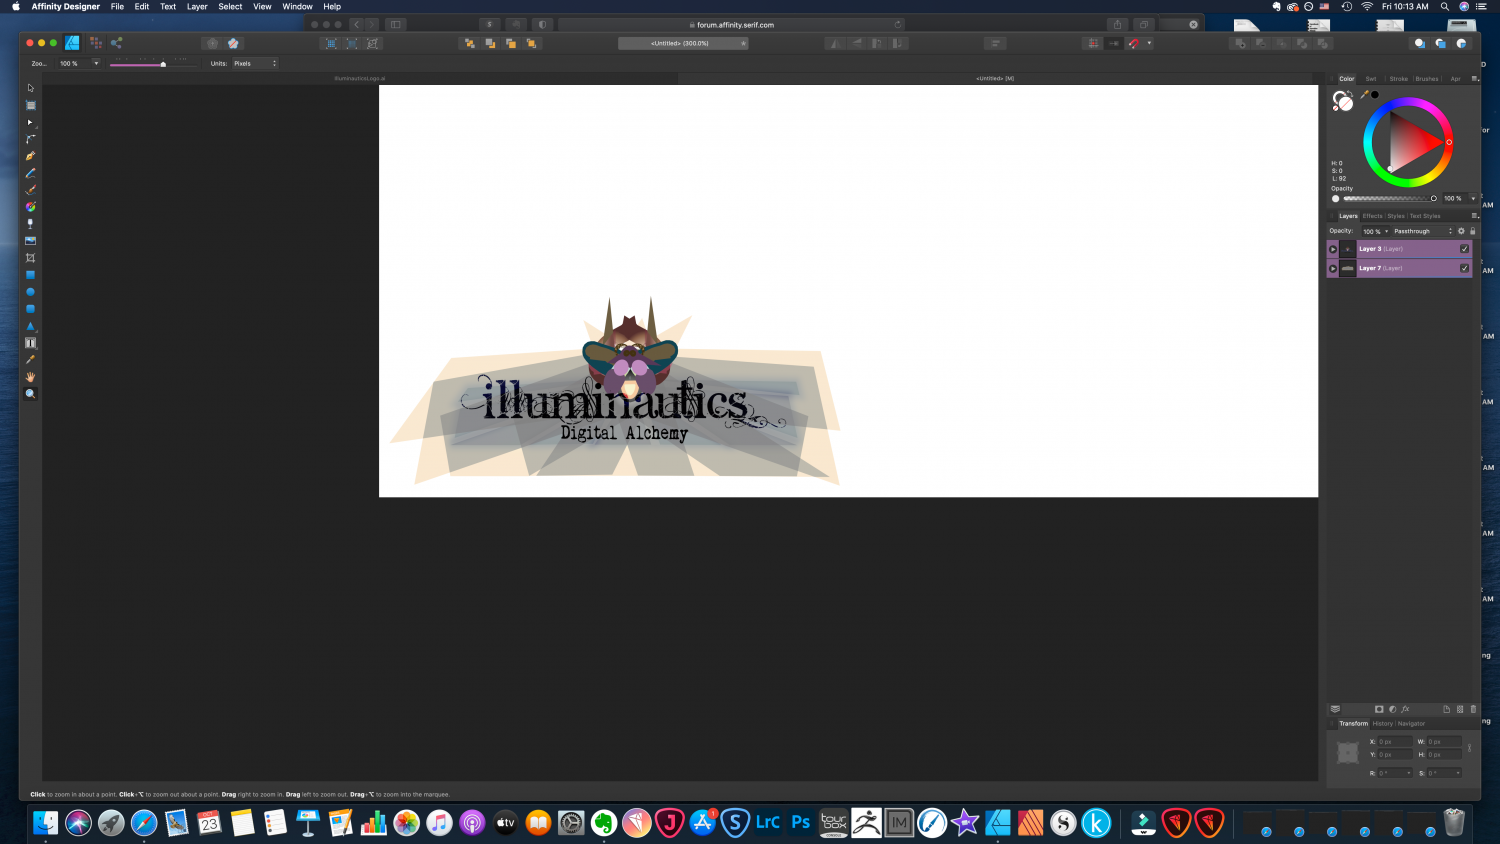
Task: Expand Layer 3 to show contents
Action: [x=1333, y=249]
